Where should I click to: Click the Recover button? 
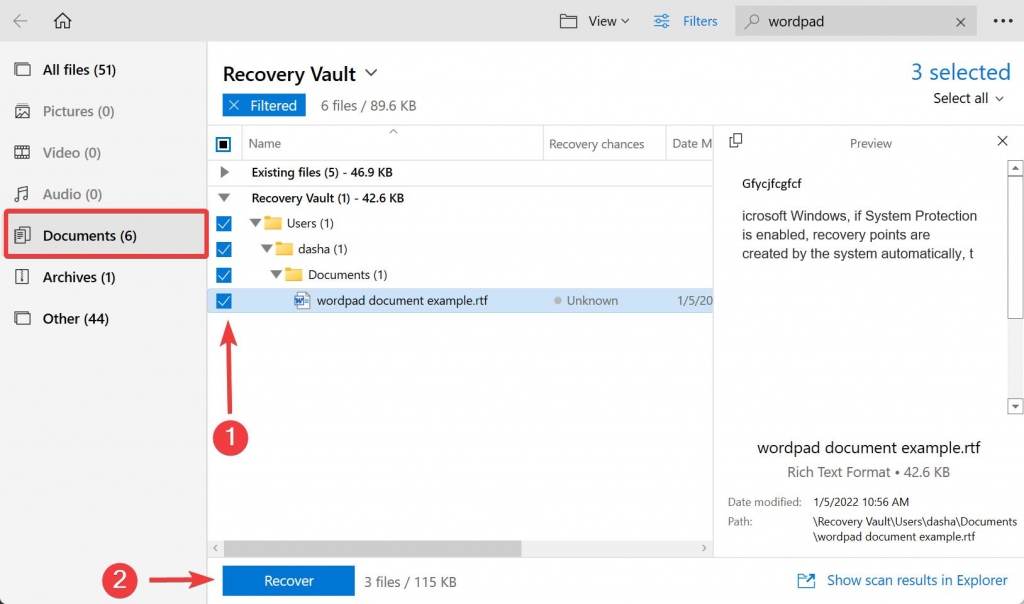click(x=288, y=580)
